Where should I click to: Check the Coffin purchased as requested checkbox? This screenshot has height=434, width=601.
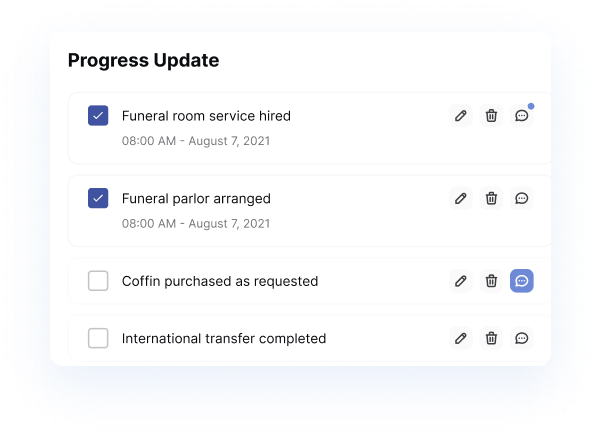click(x=98, y=281)
